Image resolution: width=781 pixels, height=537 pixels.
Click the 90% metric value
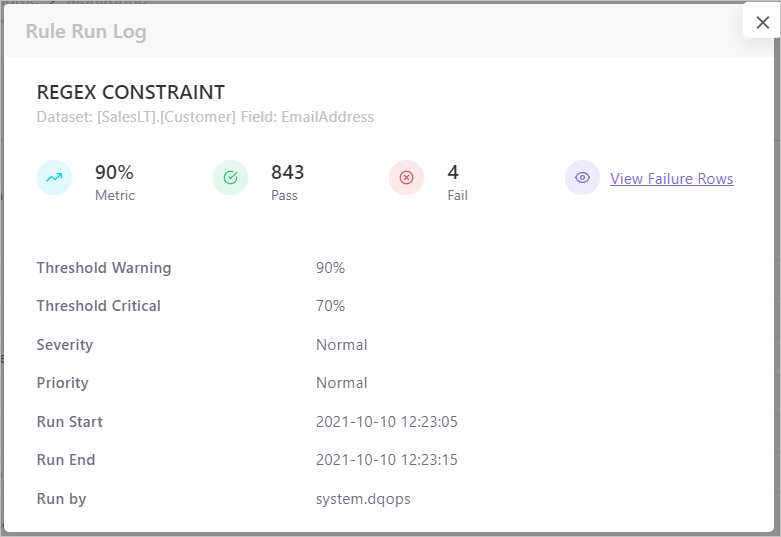click(114, 172)
